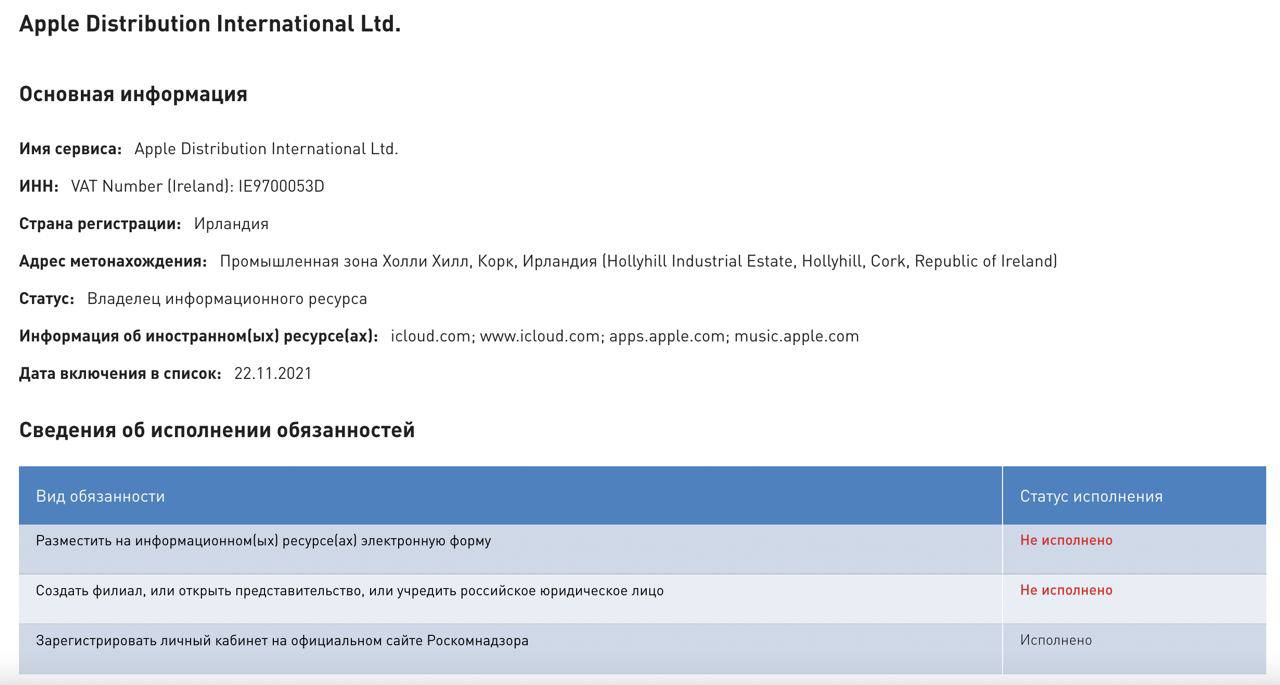Click Не исполнено status for электронную форму row
1280x685 pixels.
[1066, 540]
